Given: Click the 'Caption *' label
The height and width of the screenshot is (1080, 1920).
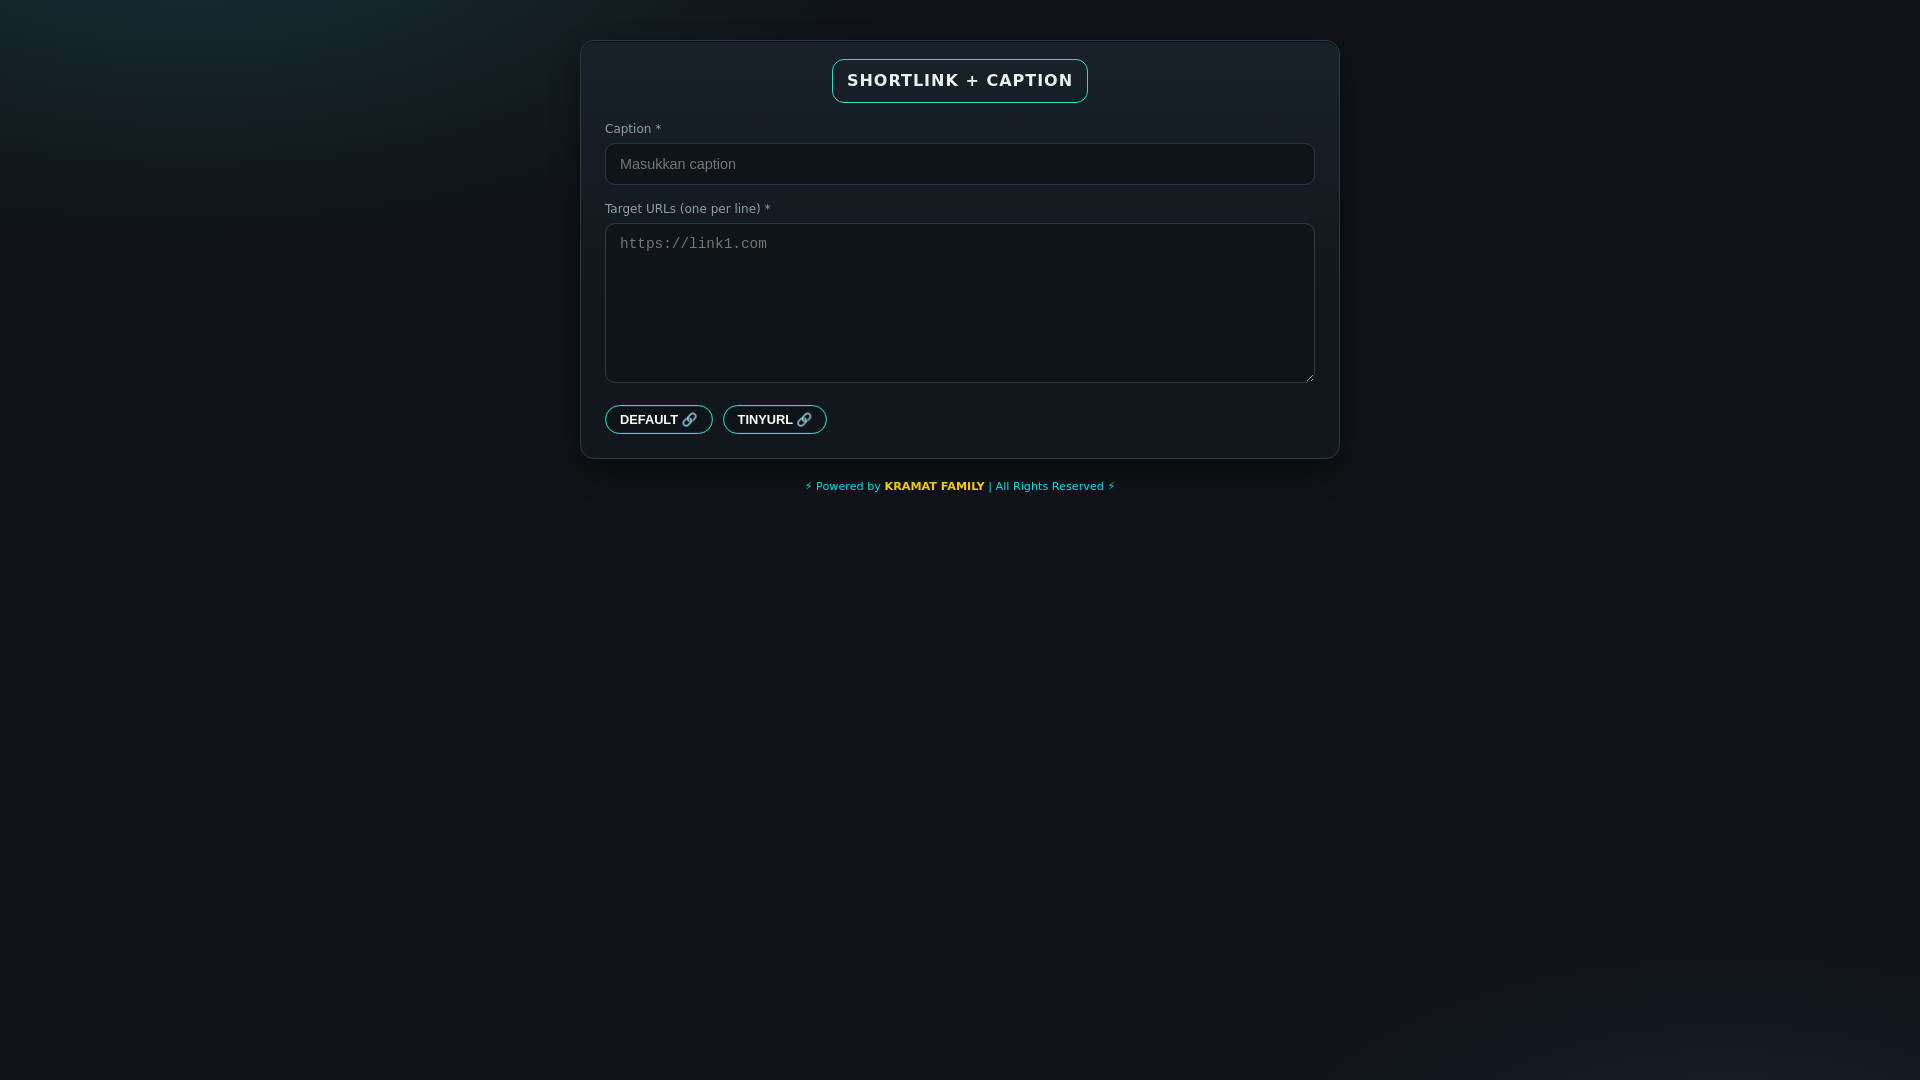Looking at the screenshot, I should 633,129.
